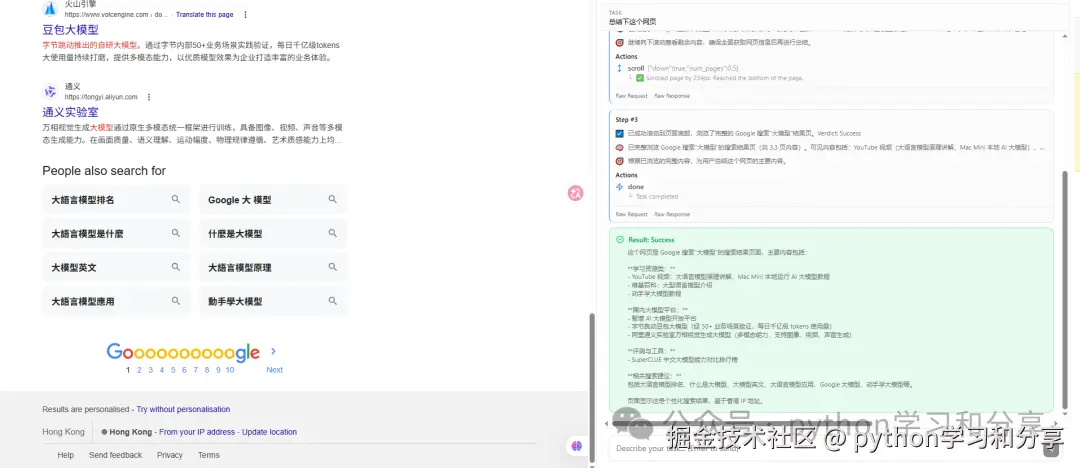Screen dimensions: 1080x468
Task: Click the Next results link
Action: (274, 370)
